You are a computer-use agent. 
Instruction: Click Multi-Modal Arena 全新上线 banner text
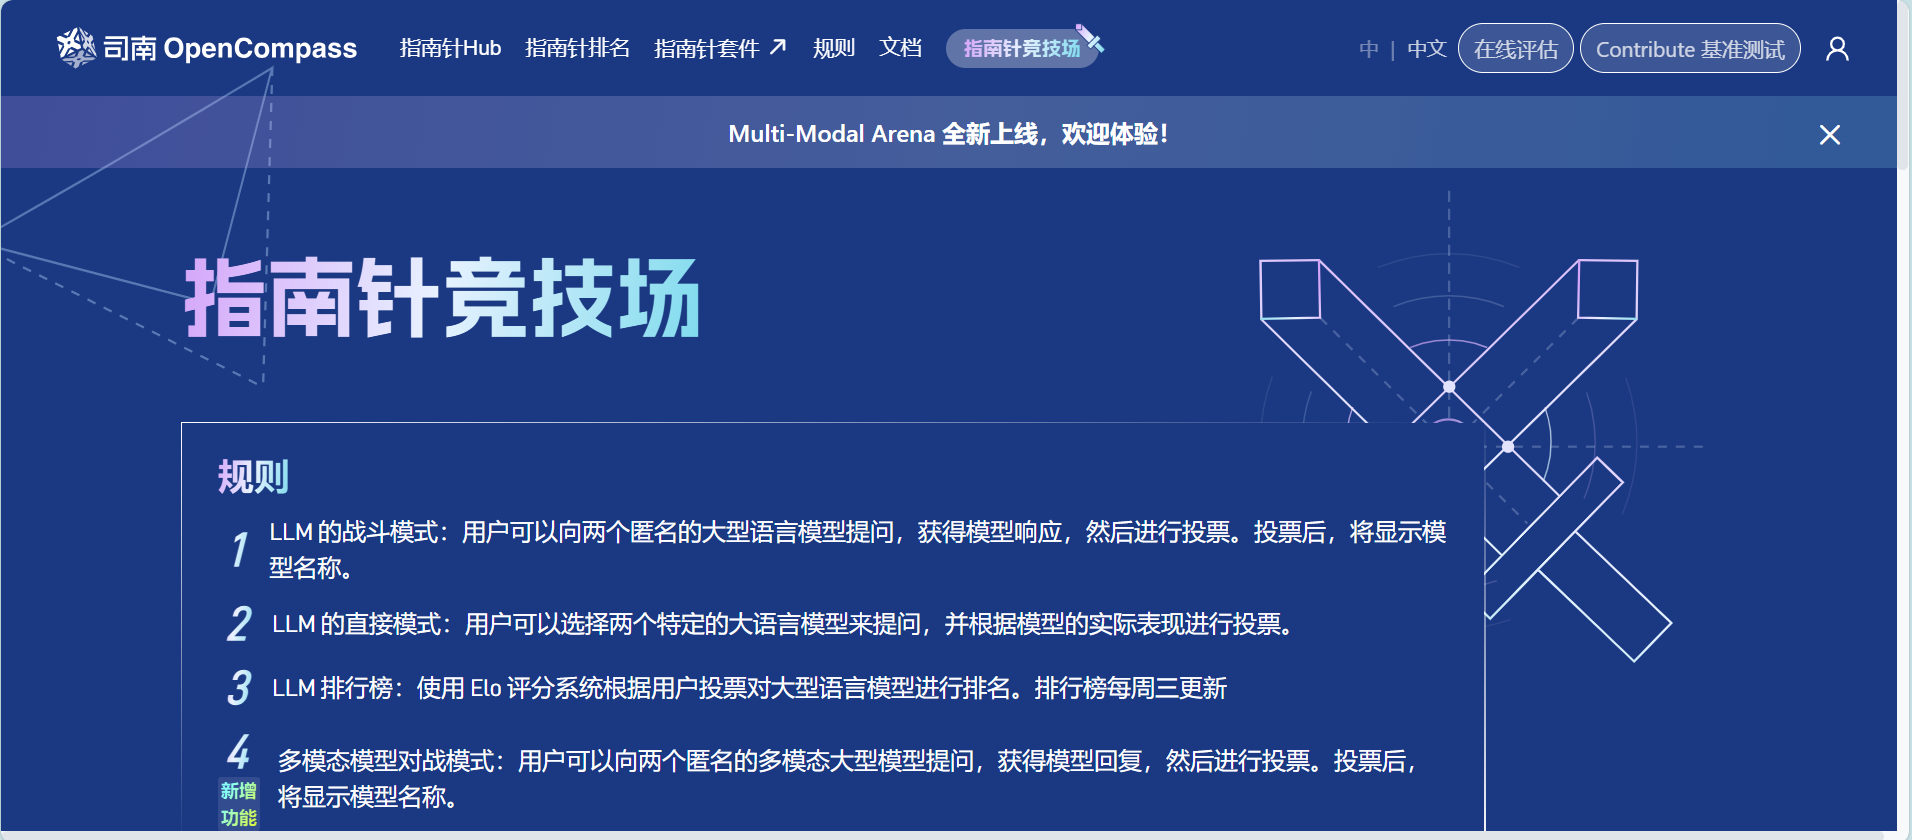coord(948,134)
